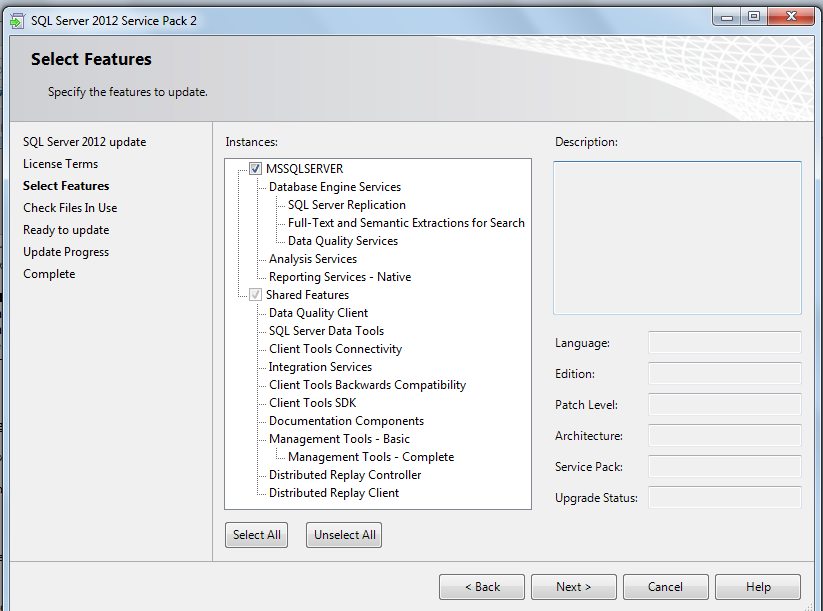Select the Ready to update step

66,230
